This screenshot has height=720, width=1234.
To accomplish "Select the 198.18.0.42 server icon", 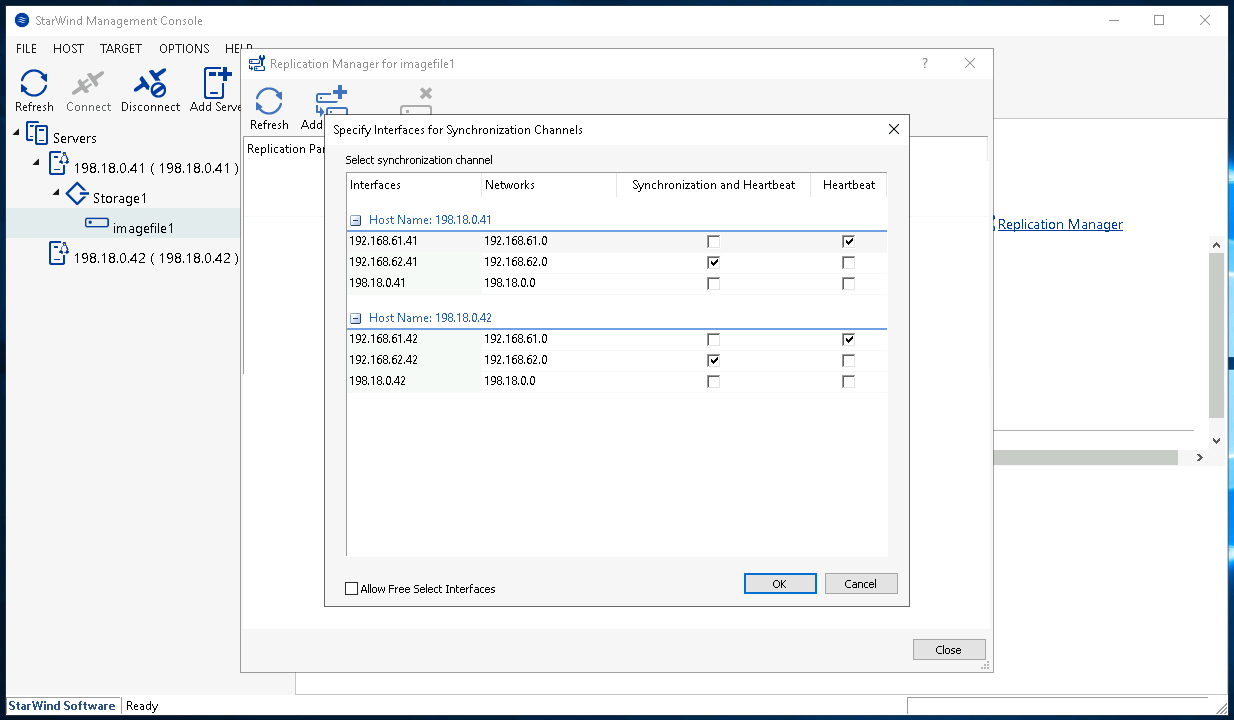I will [59, 254].
